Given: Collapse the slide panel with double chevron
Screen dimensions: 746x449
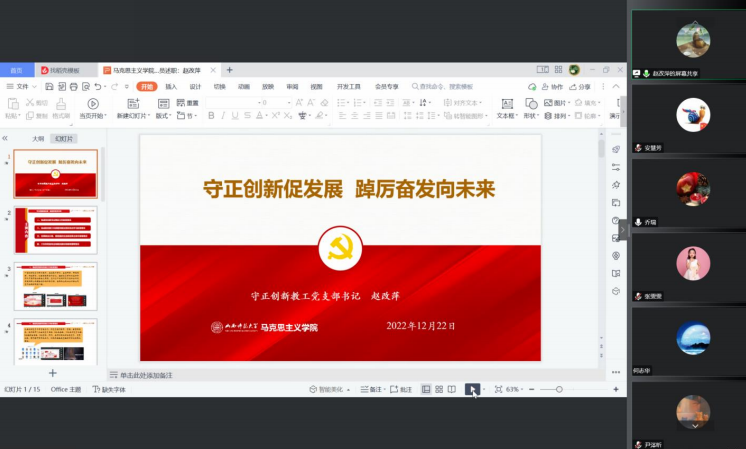Looking at the screenshot, I should (5, 139).
